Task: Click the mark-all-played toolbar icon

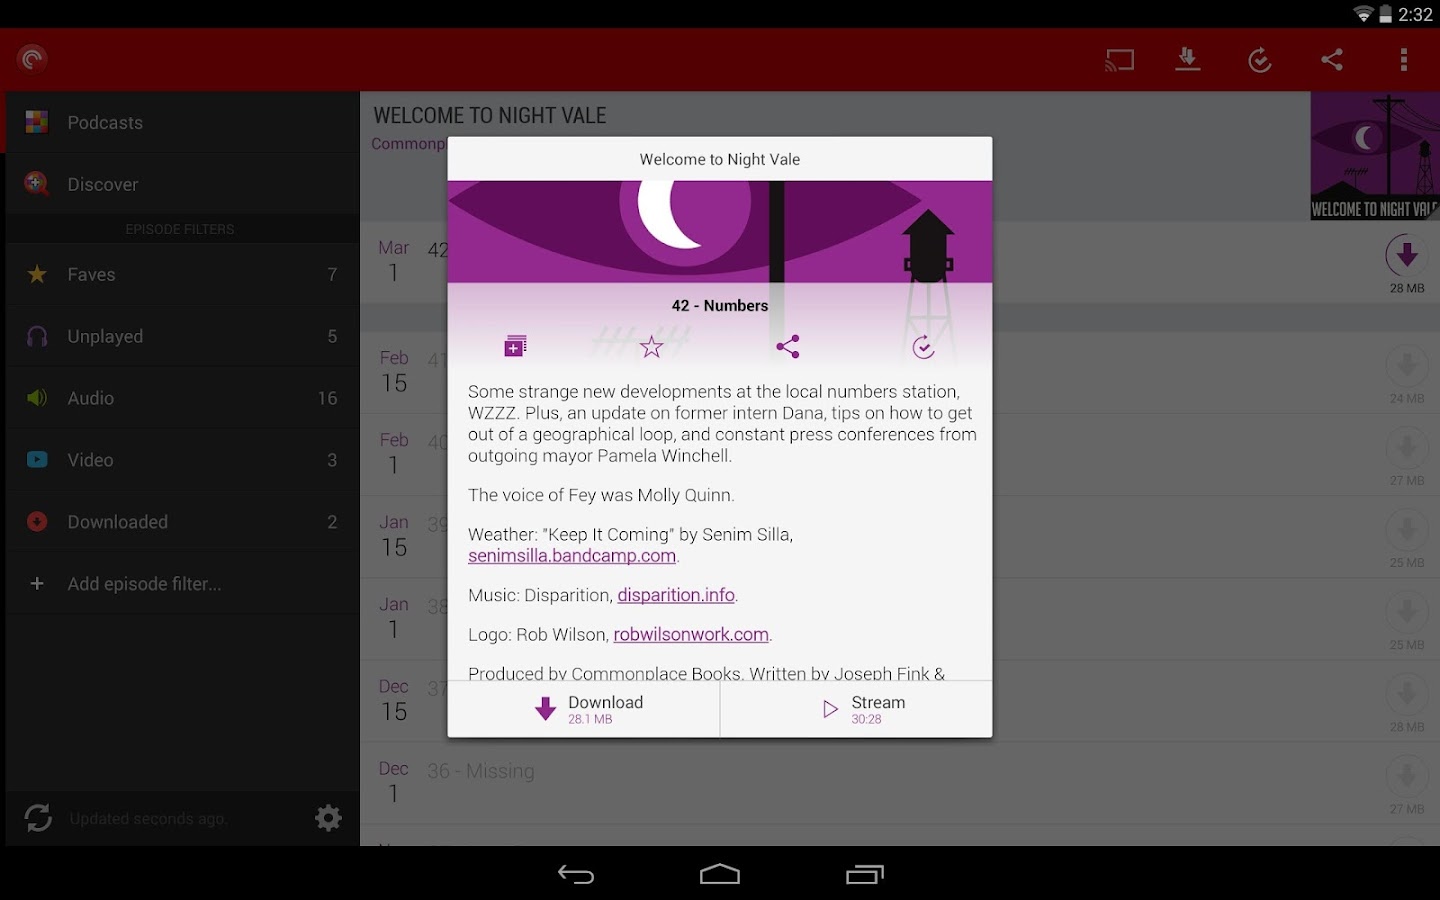Action: (x=1260, y=60)
